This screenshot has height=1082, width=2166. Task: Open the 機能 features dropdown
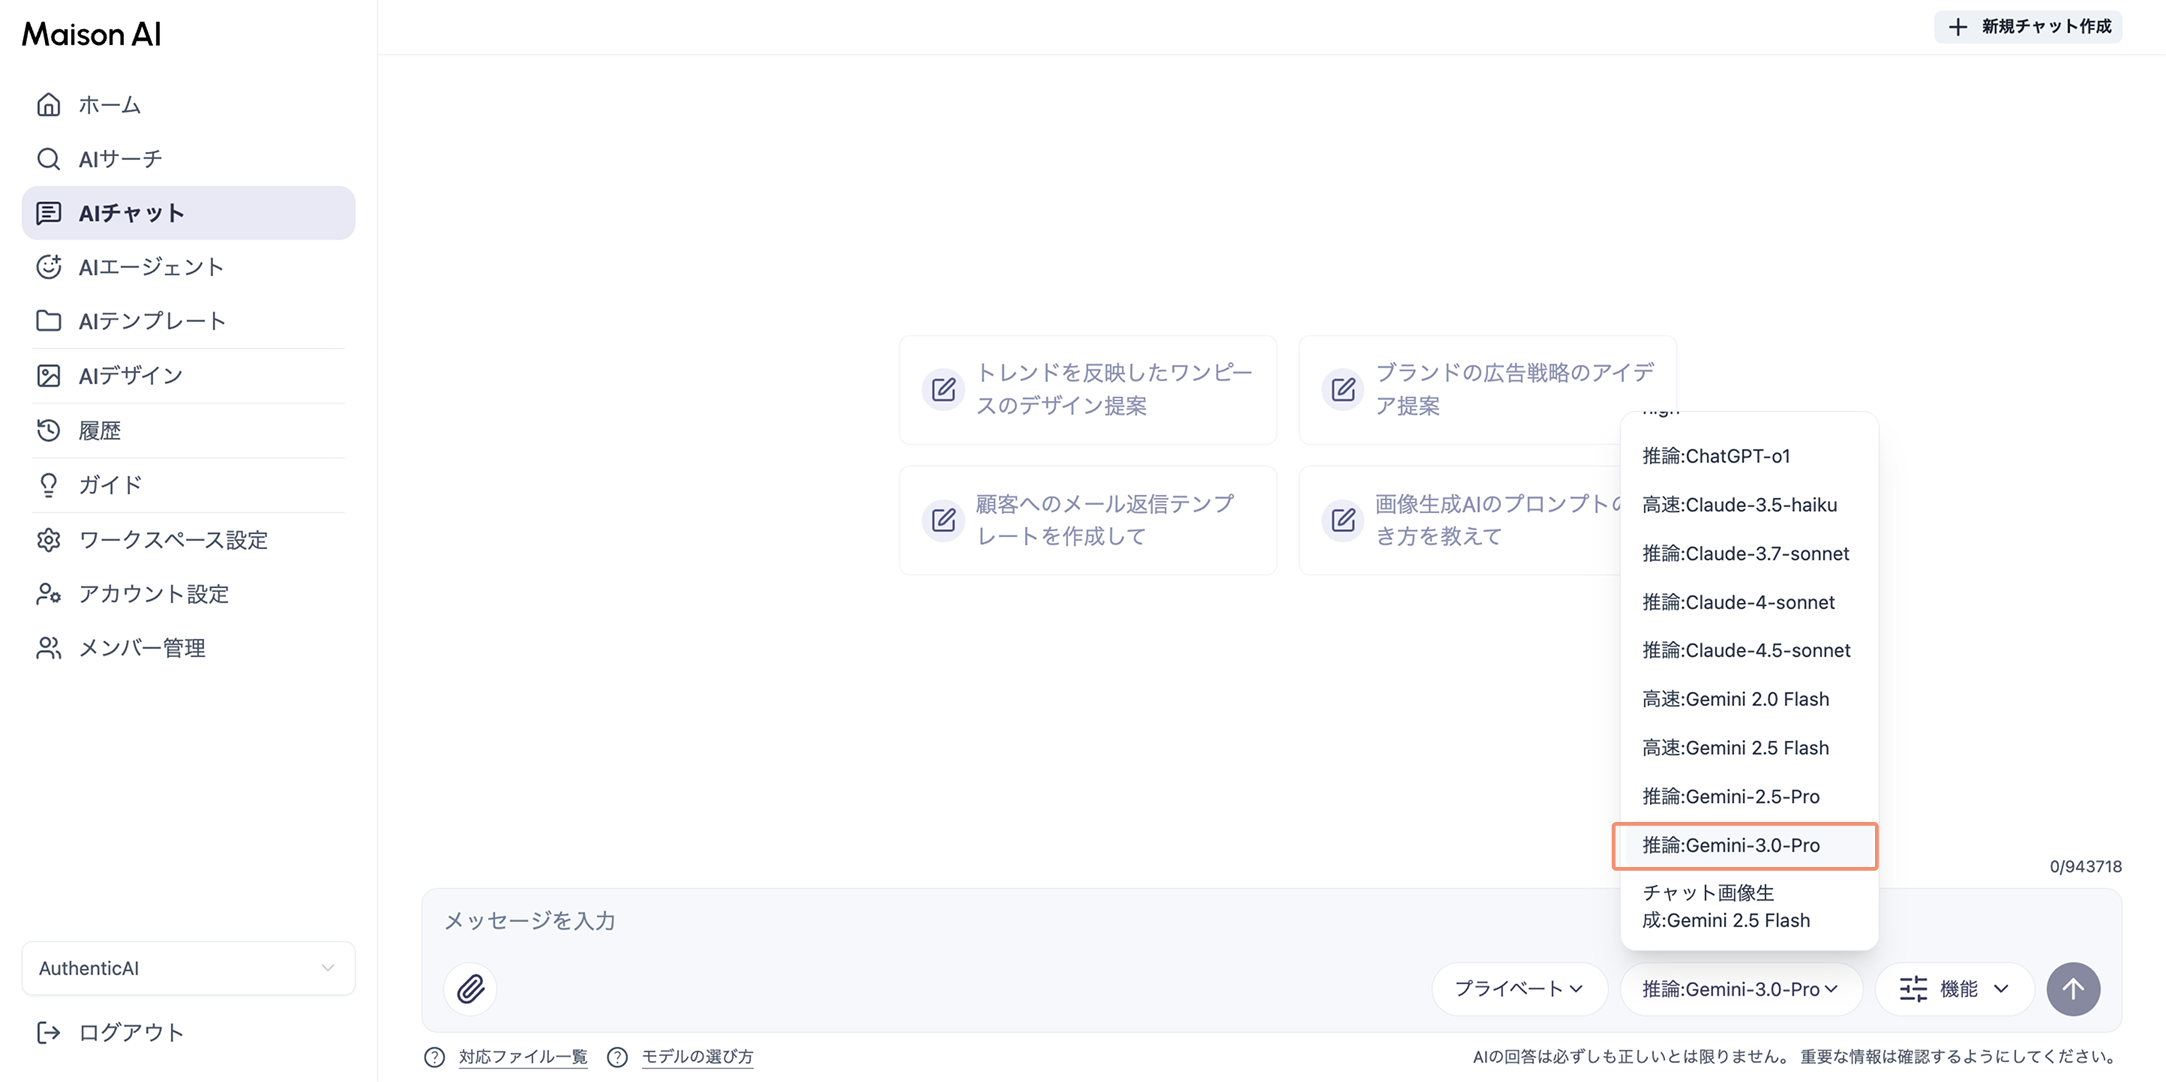tap(1954, 988)
